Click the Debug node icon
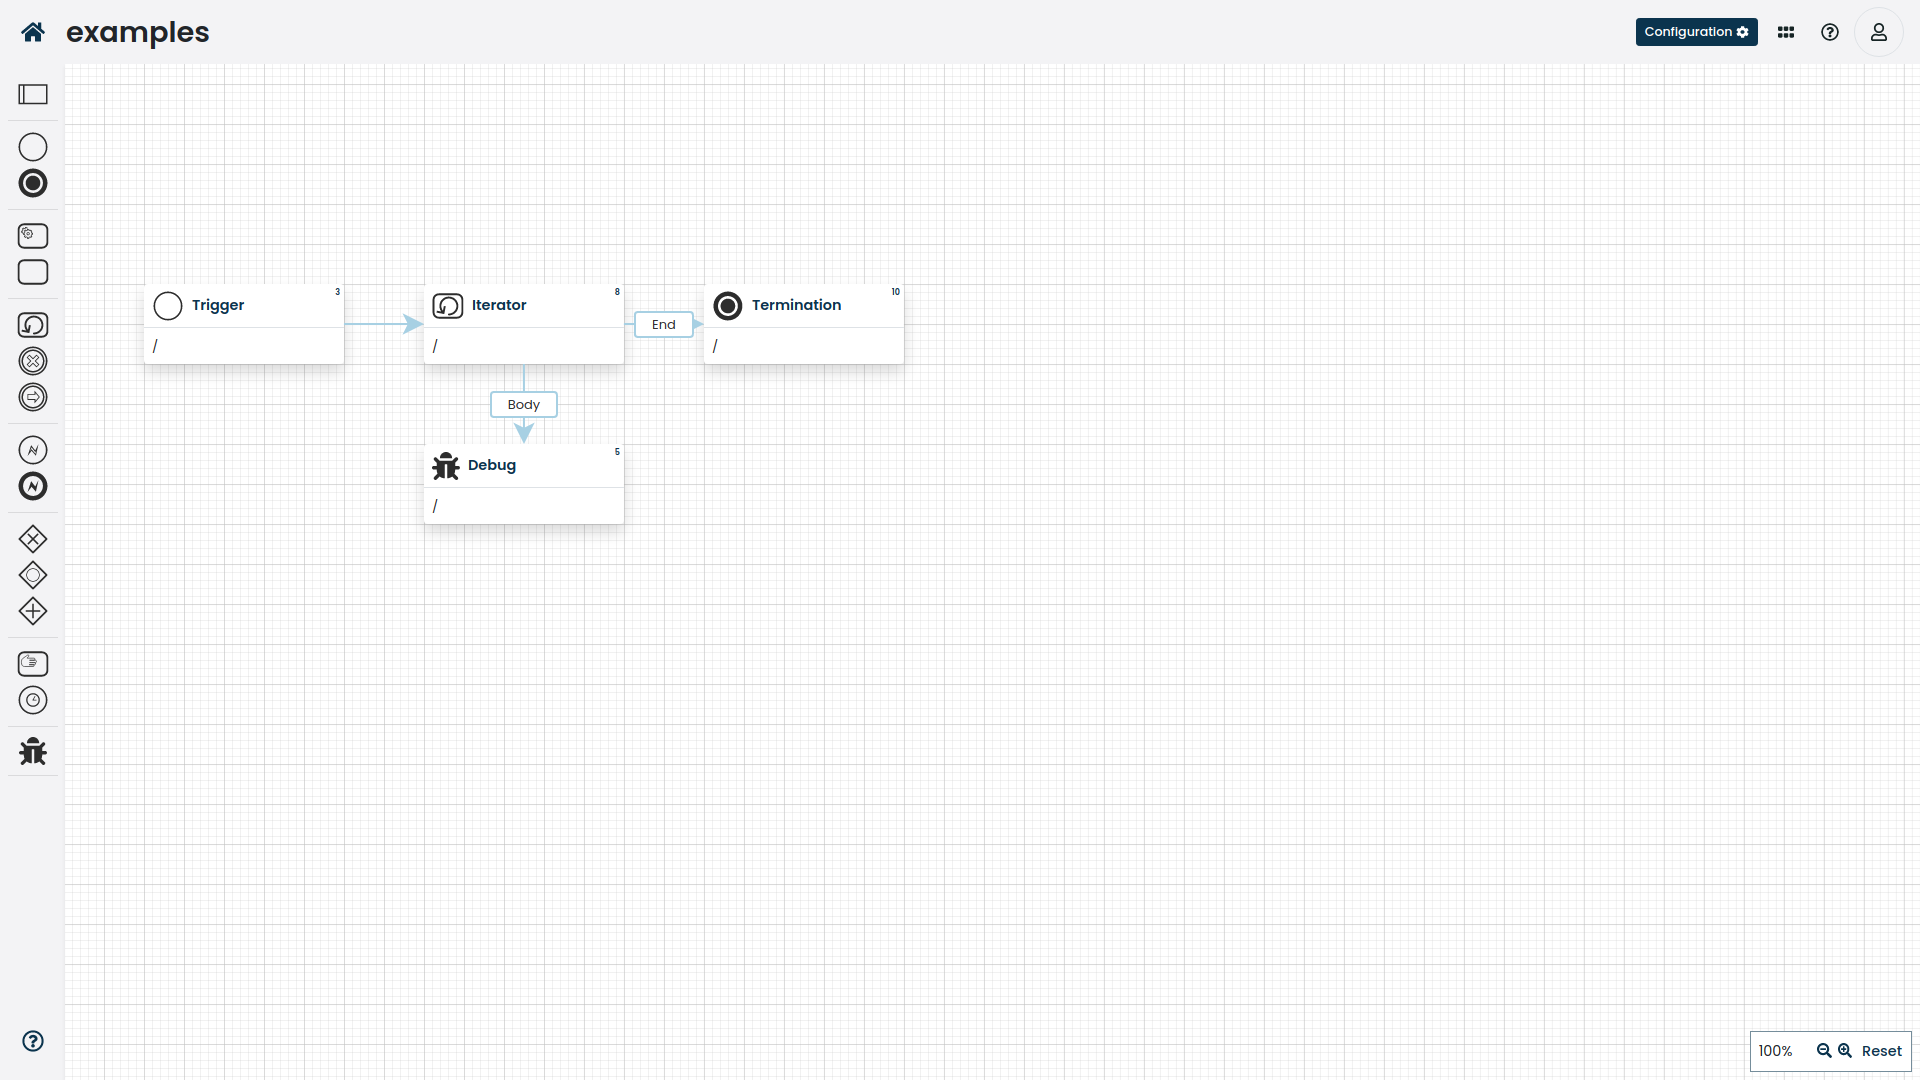Image resolution: width=1920 pixels, height=1080 pixels. pos(446,465)
